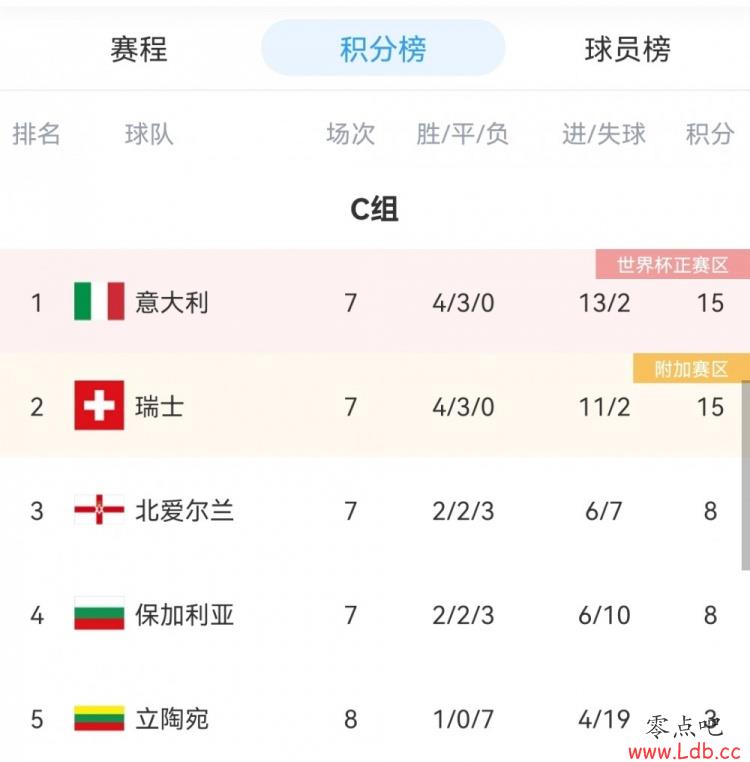750x762 pixels.
Task: Click the 世界杯正赛区 red label
Action: click(x=673, y=264)
